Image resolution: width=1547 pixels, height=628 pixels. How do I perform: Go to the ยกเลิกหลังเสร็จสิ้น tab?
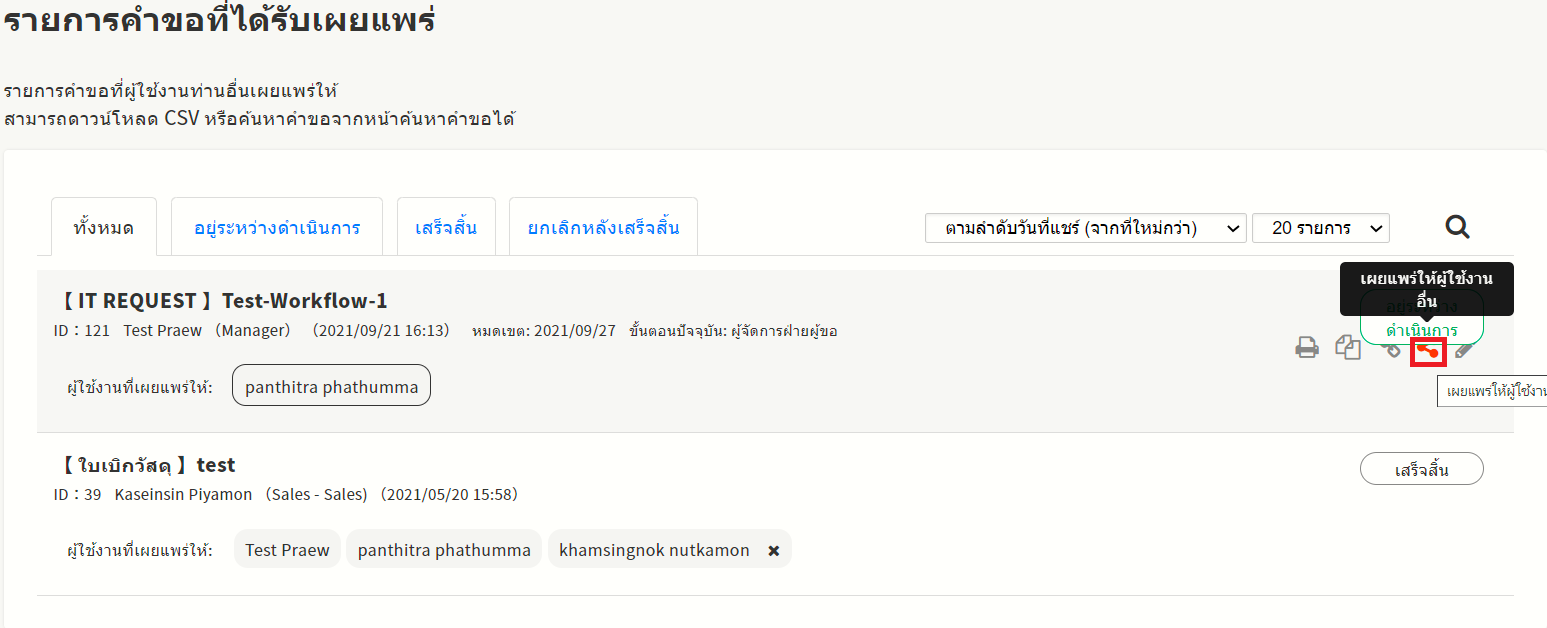pos(603,227)
